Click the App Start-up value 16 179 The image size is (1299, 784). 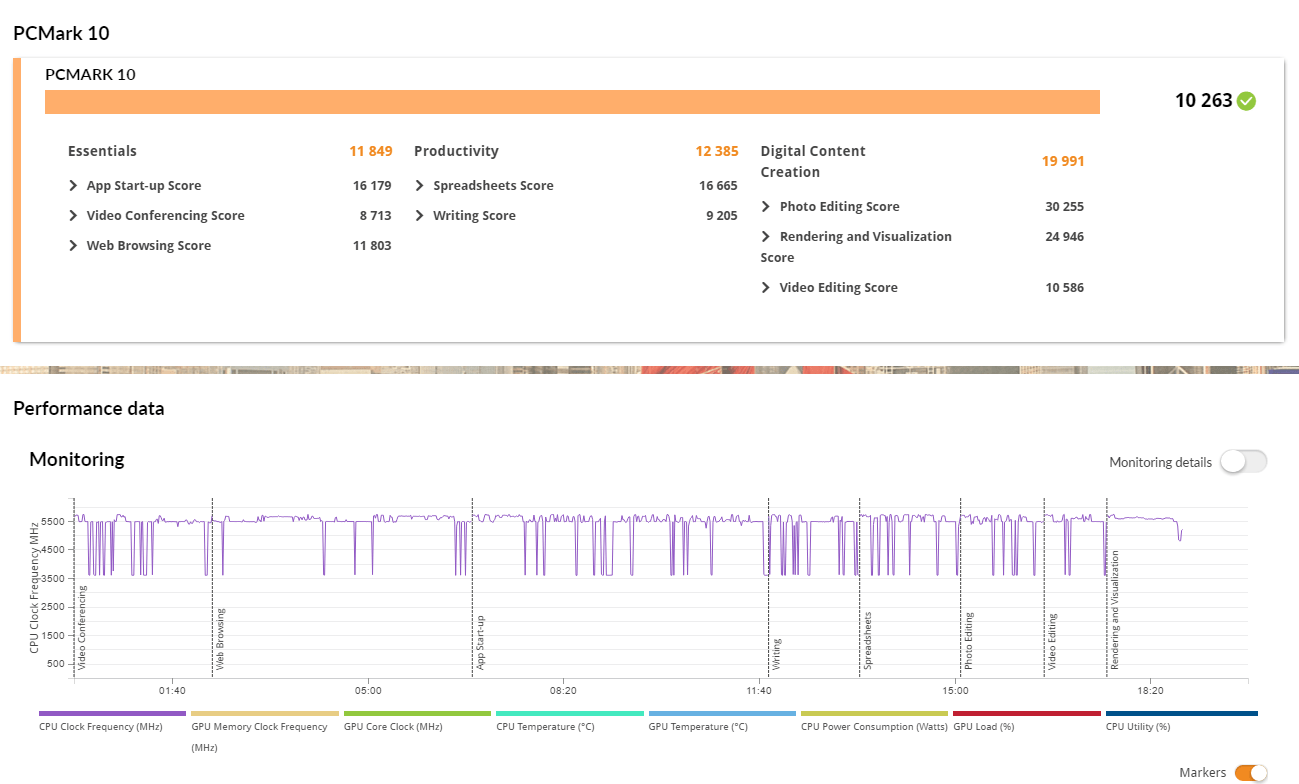pyautogui.click(x=372, y=186)
